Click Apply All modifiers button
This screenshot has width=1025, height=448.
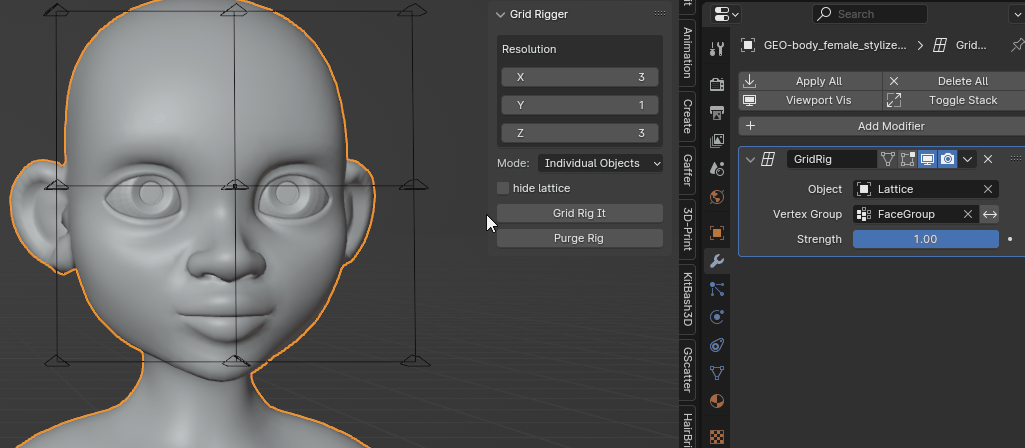811,81
